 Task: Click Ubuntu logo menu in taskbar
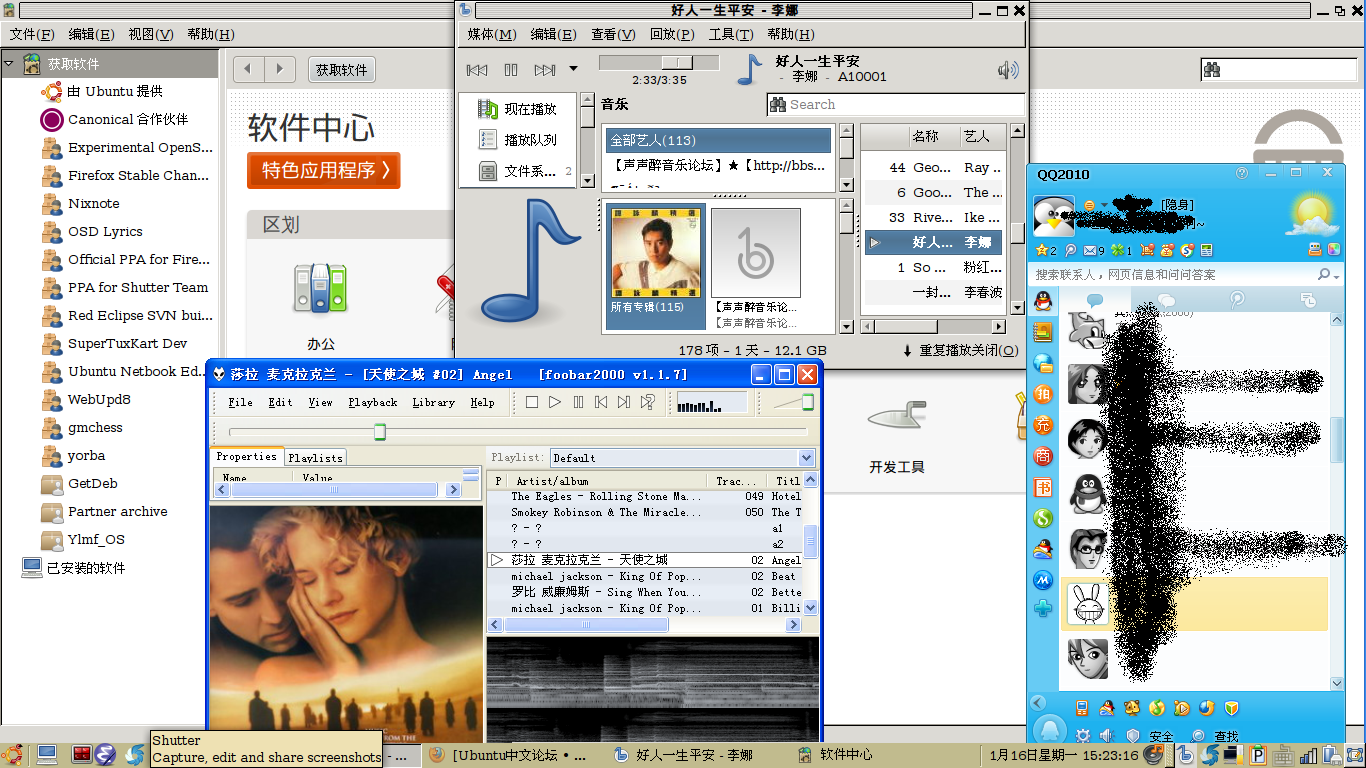13,754
